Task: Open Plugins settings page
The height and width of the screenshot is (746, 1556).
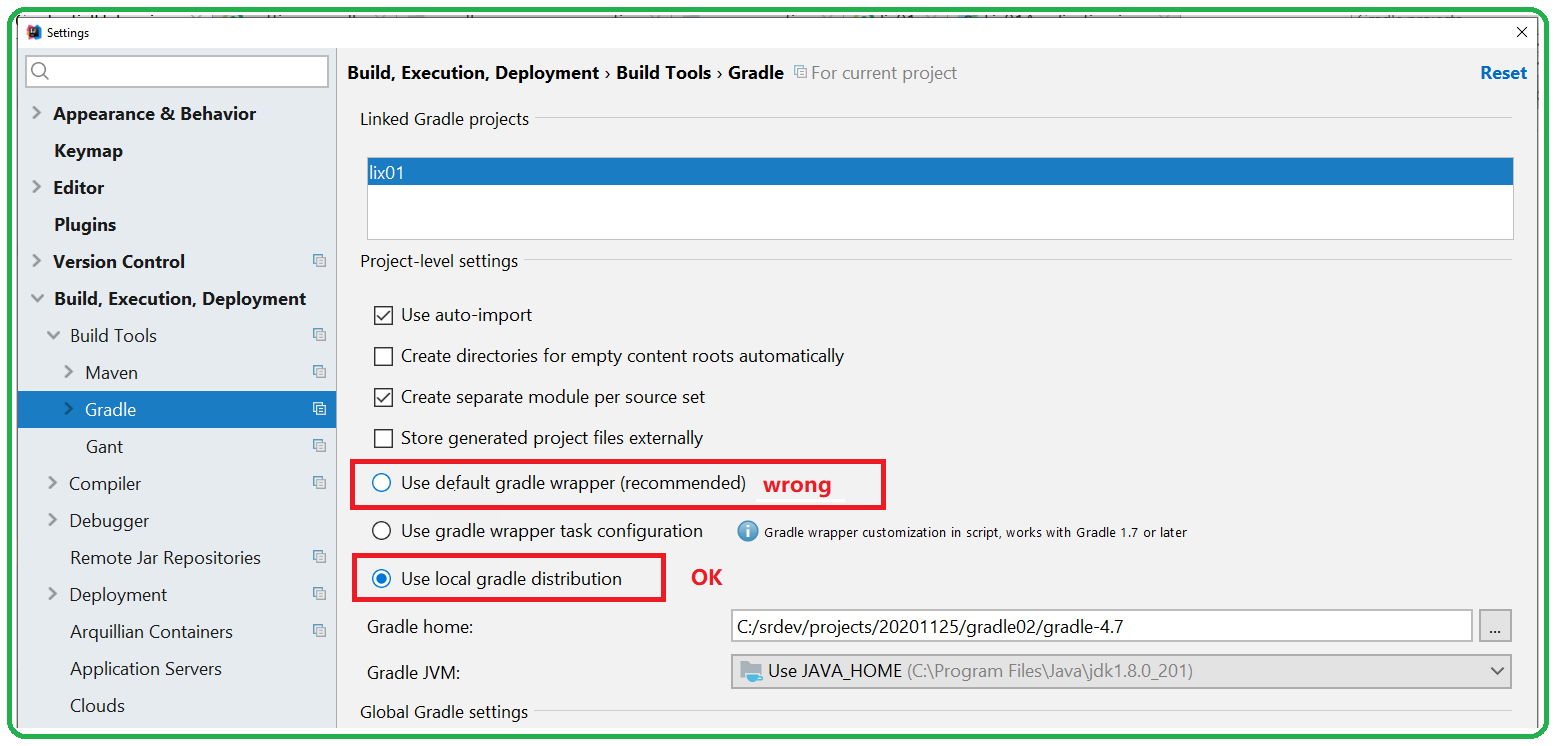Action: 85,225
